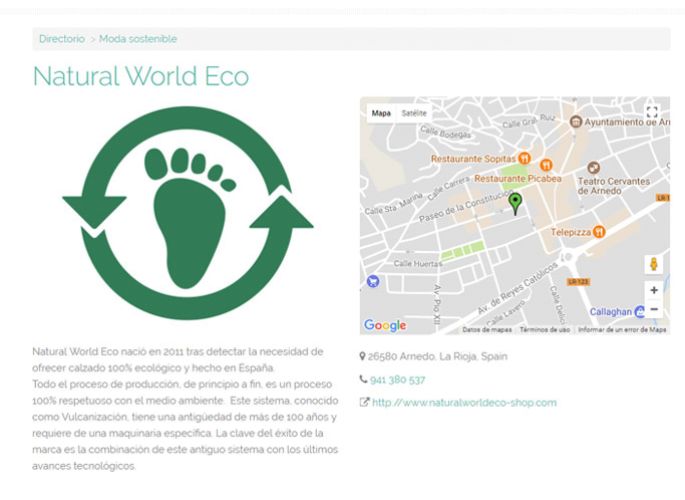Click the Calle Huertas street label

[418, 263]
